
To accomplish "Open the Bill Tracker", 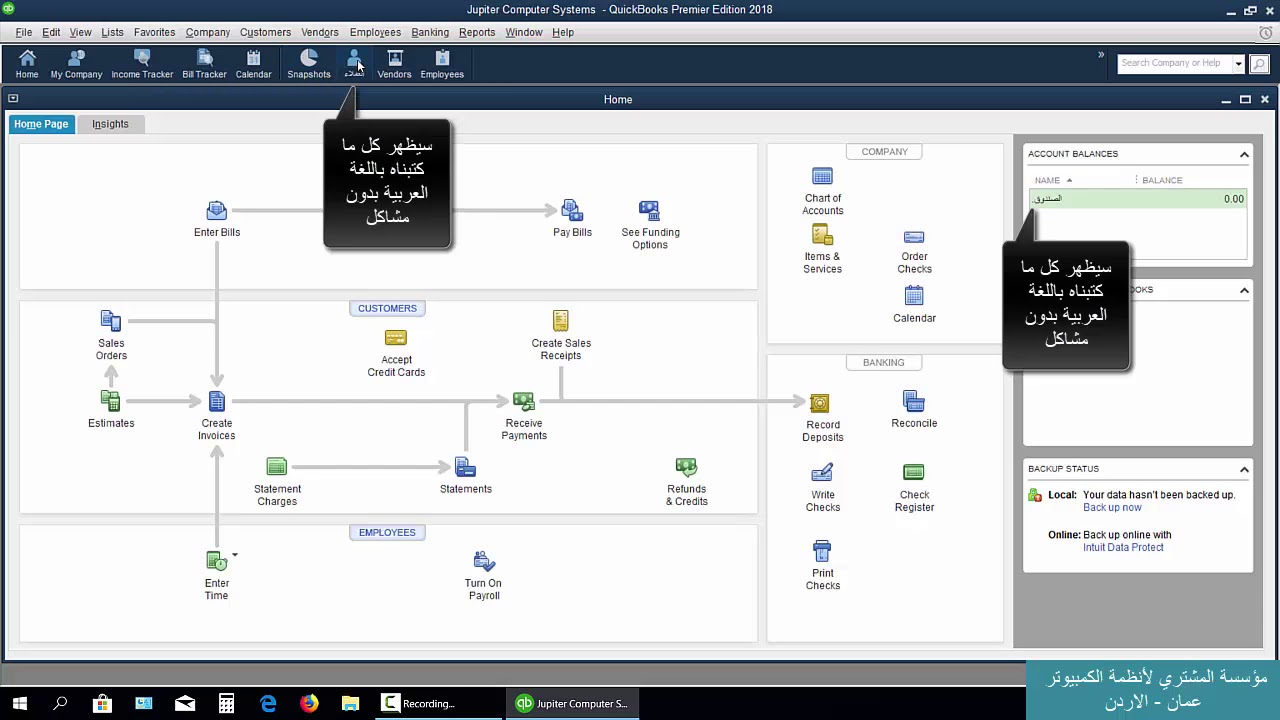I will coord(204,64).
